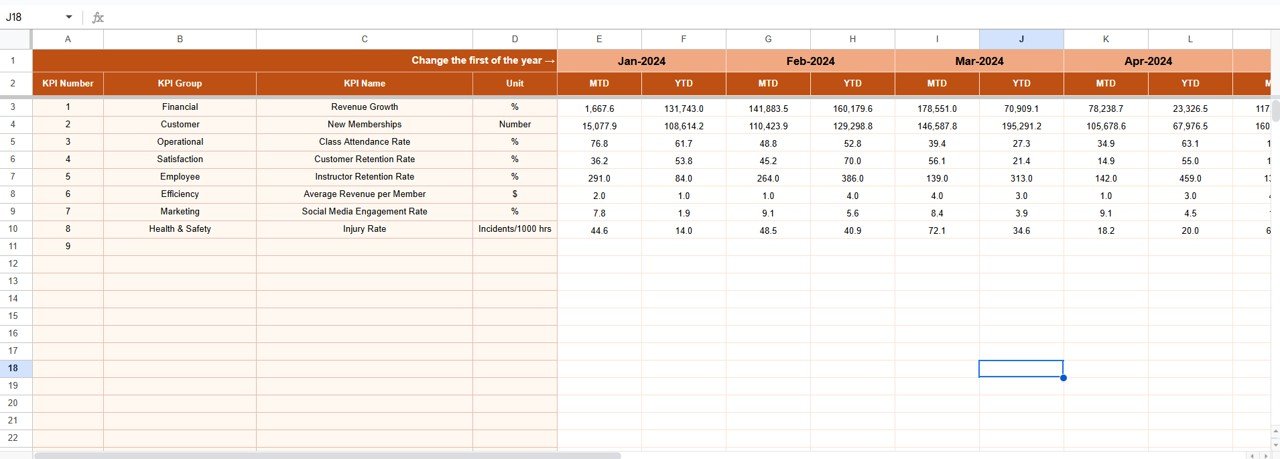The height and width of the screenshot is (459, 1280).
Task: Click the Apr-2024 month header cell
Action: 1147,61
